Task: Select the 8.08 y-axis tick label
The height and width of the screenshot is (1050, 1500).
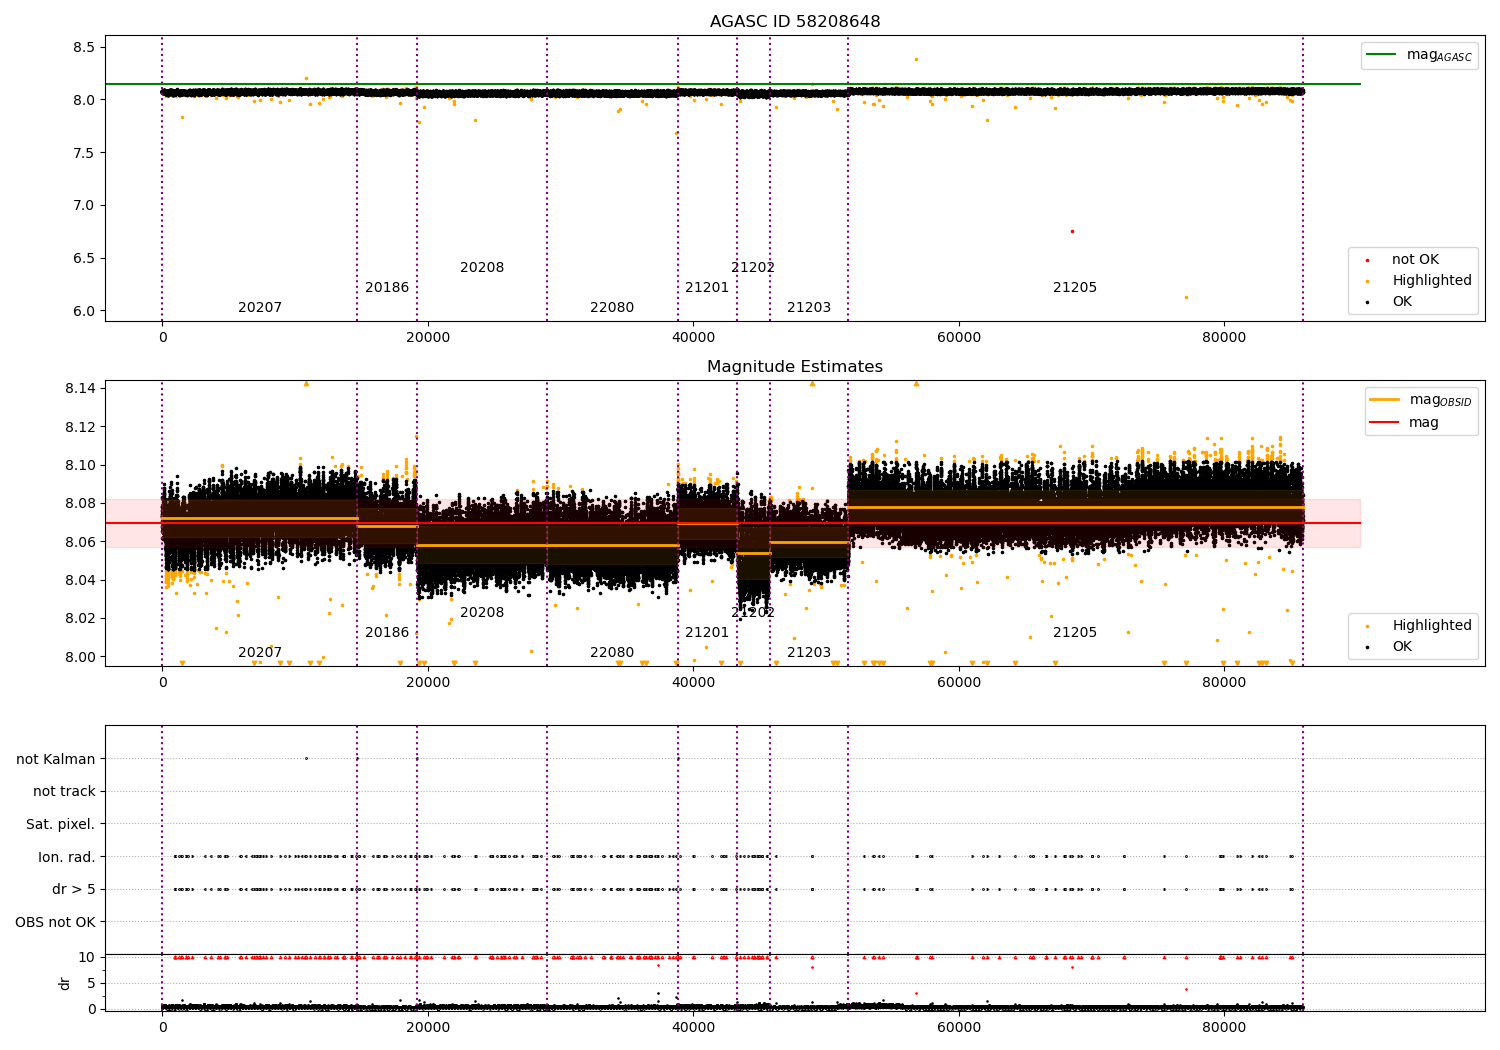Action: tap(80, 504)
